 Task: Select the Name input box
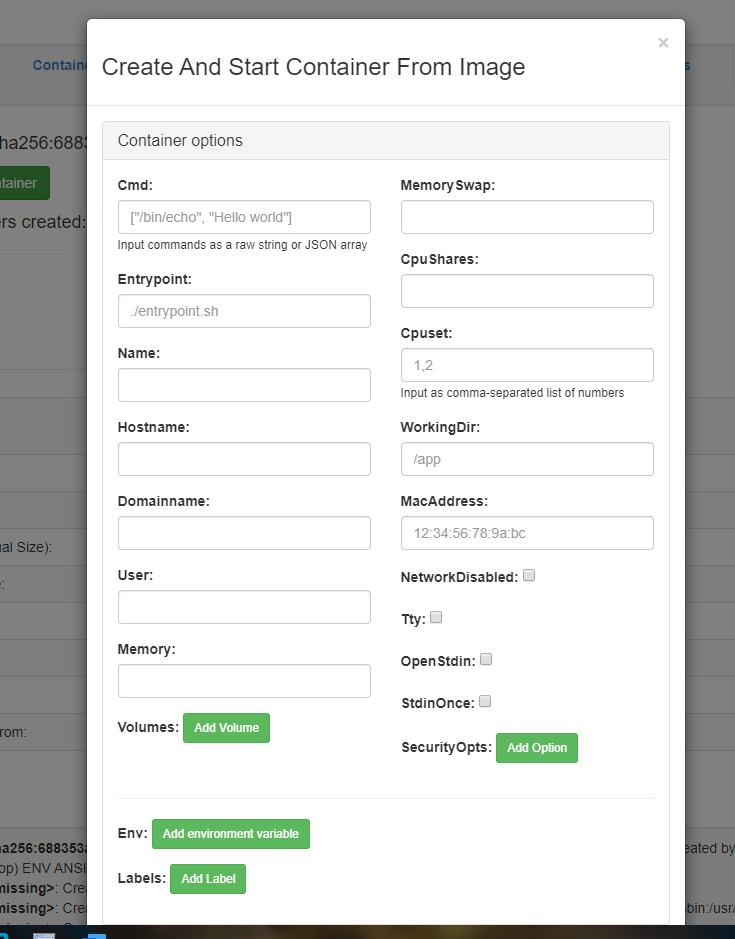244,385
